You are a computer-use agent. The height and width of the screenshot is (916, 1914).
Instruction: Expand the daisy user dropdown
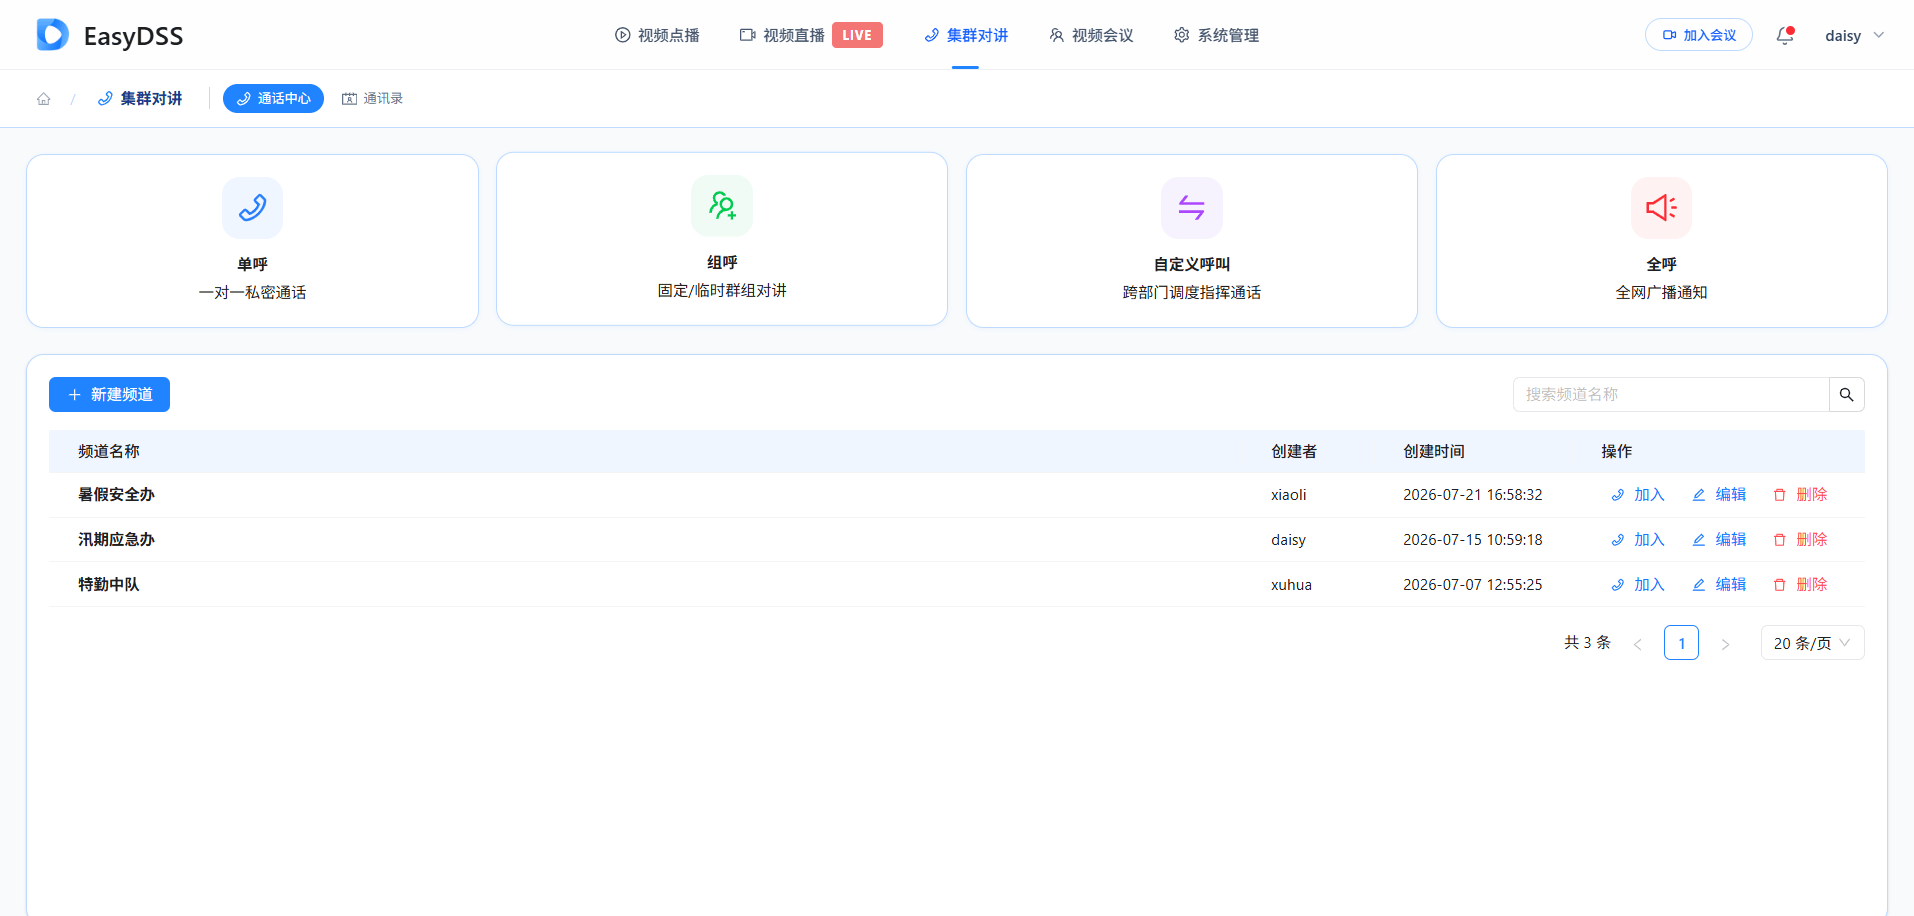(x=1854, y=35)
